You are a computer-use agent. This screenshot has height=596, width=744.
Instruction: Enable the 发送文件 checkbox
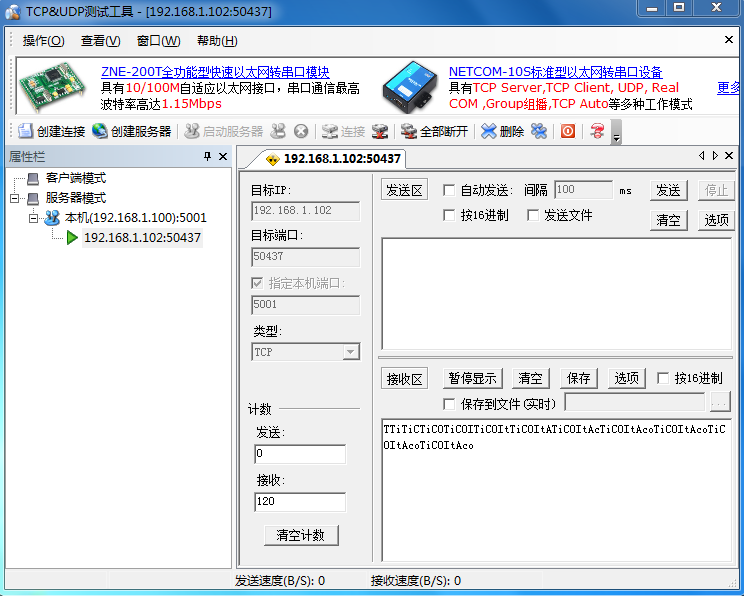[x=533, y=215]
